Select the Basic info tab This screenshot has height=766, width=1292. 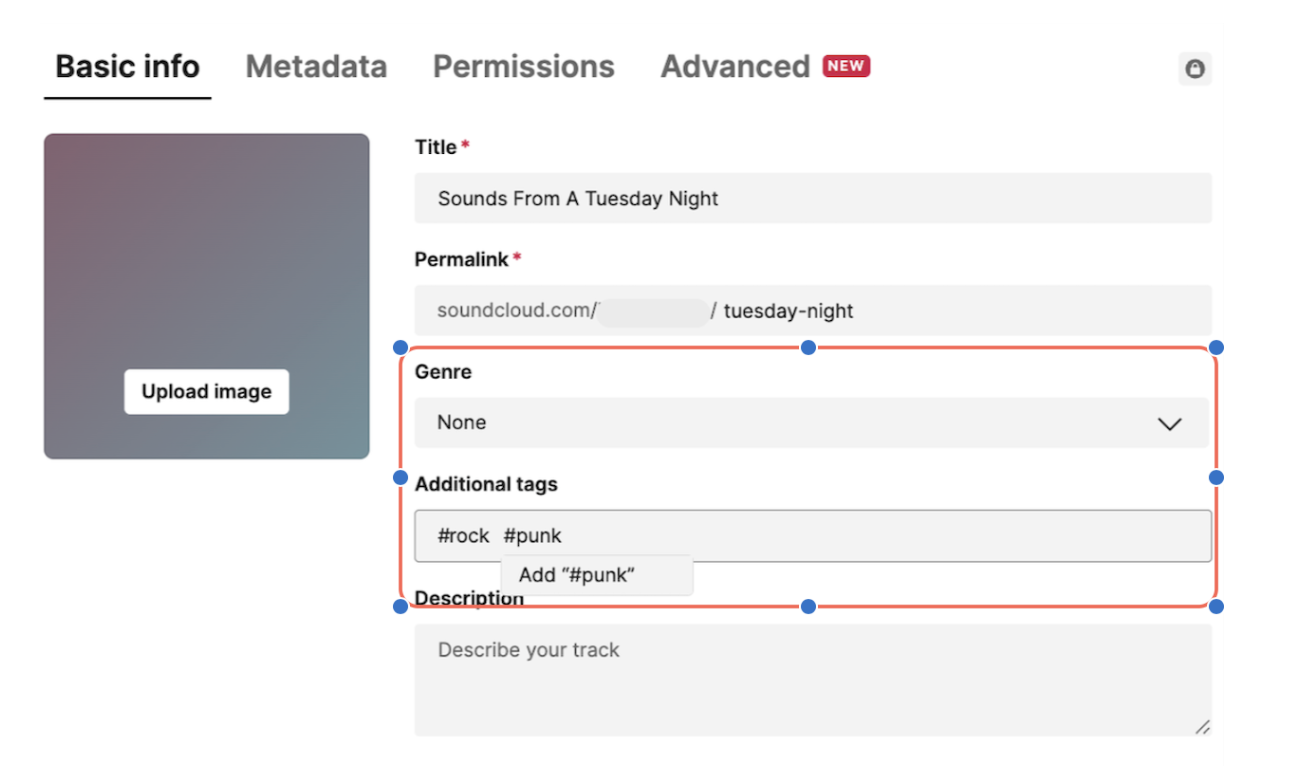click(x=127, y=66)
